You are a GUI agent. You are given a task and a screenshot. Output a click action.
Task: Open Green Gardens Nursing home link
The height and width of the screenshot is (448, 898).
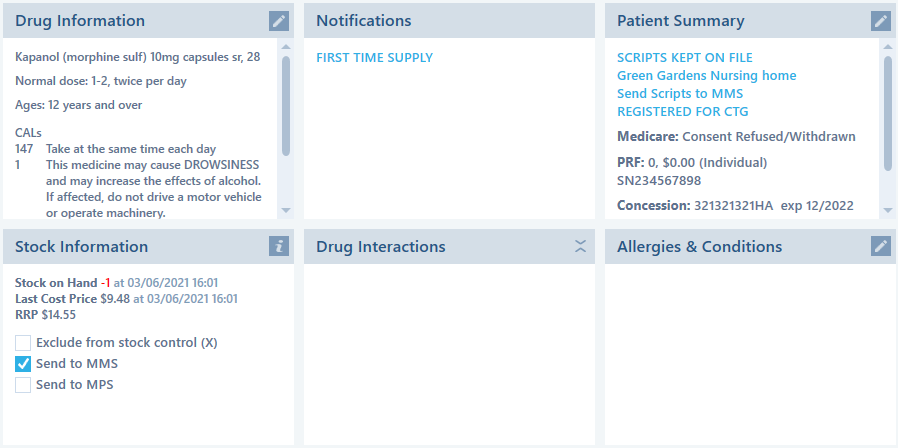point(706,76)
